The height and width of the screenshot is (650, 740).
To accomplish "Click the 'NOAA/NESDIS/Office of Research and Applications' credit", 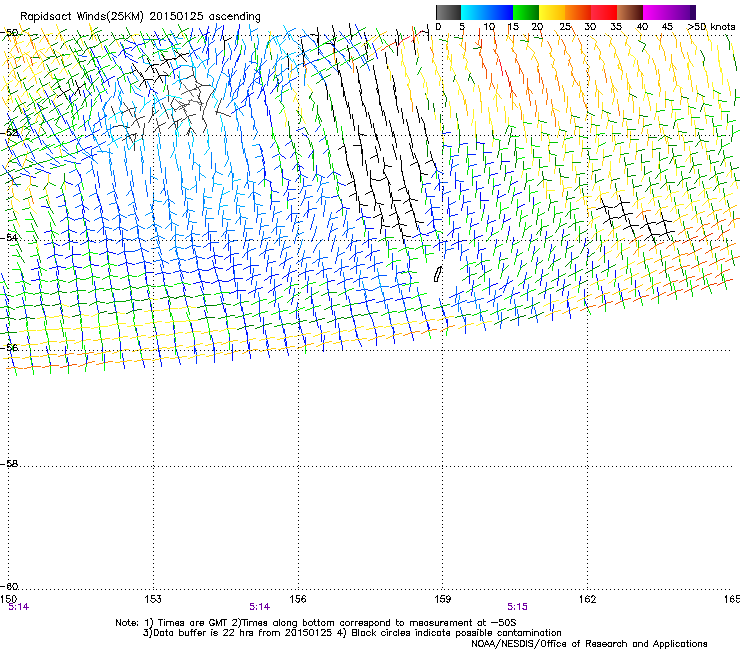I will click(589, 644).
